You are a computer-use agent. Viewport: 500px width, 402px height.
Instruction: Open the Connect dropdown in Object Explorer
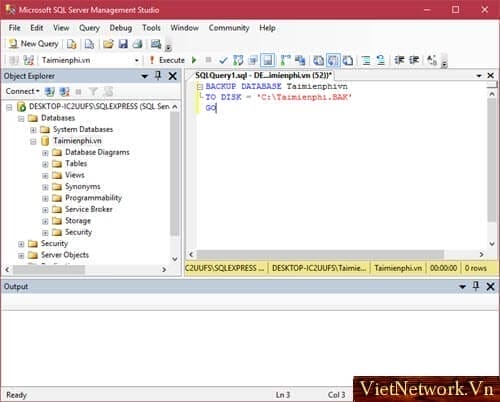[22, 91]
